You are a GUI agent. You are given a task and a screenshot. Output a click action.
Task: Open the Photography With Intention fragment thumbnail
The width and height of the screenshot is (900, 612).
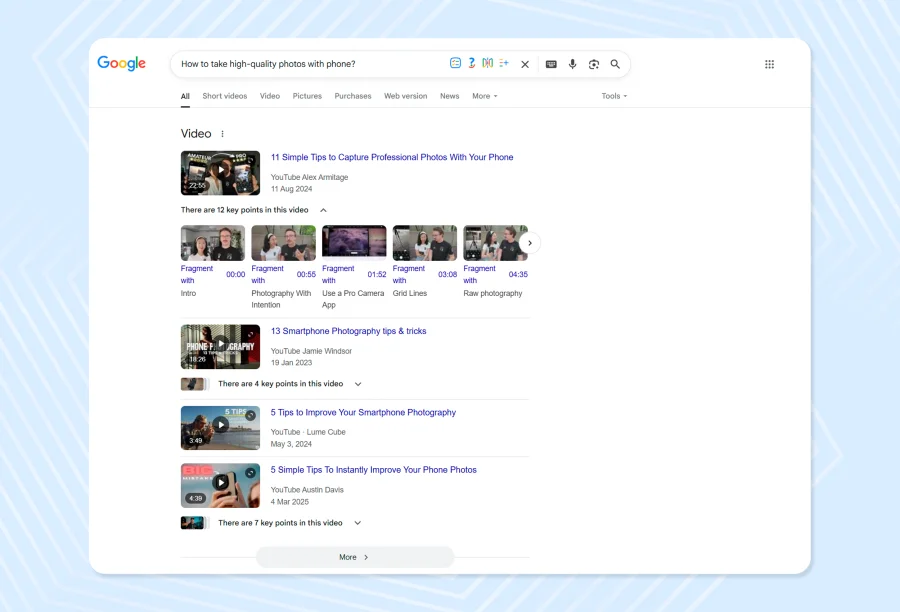coord(284,243)
